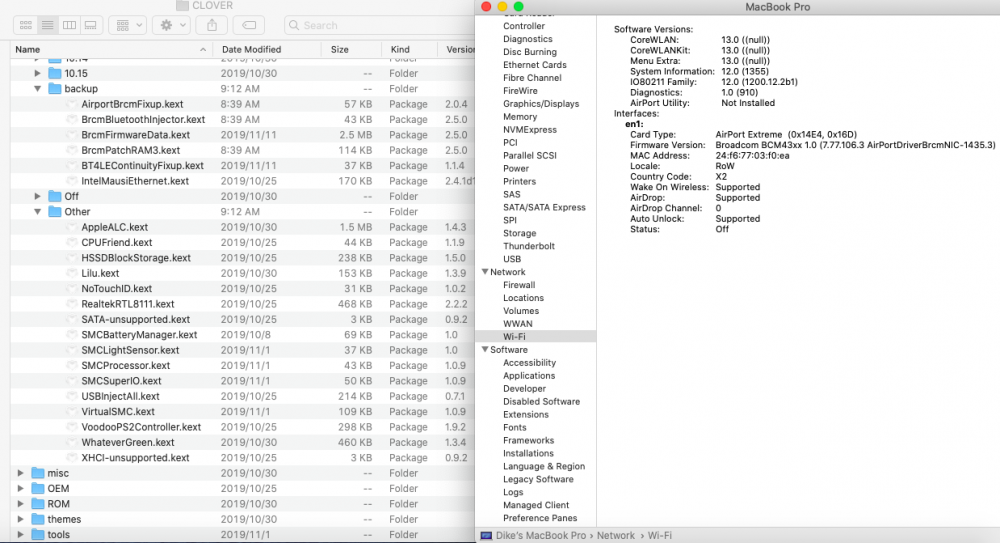Click the Share toolbar button
This screenshot has height=543, width=1000.
(x=212, y=25)
